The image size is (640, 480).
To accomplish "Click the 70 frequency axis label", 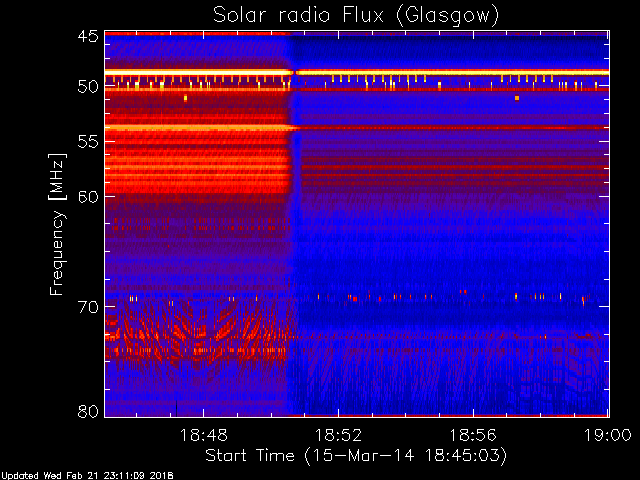I will point(88,307).
